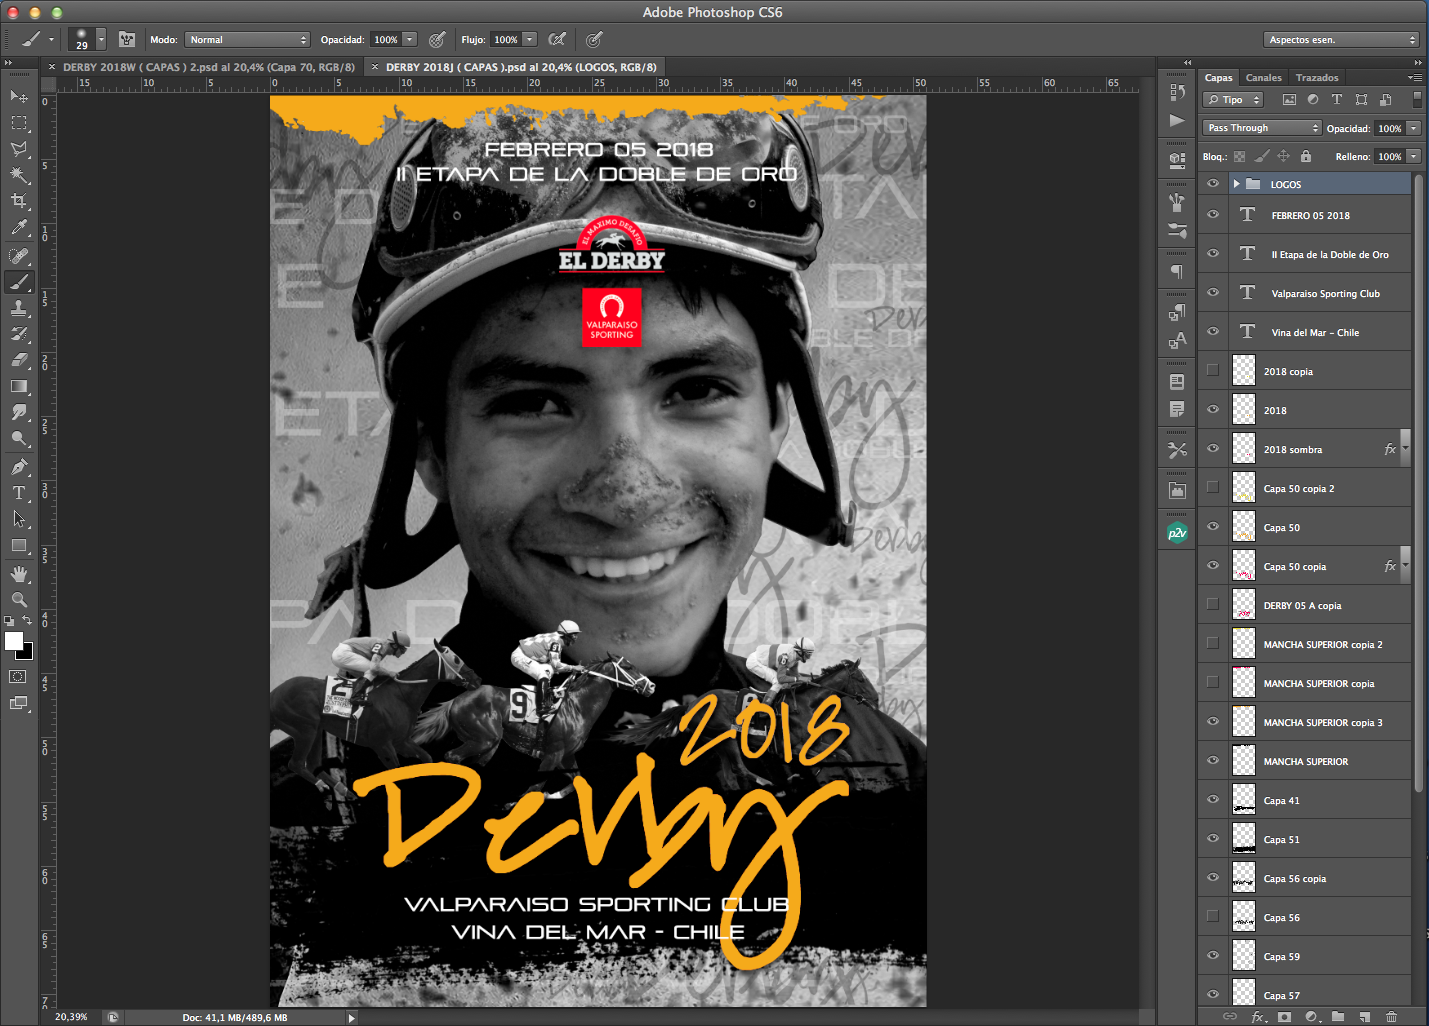
Task: Select the Magic Wand tool
Action: pyautogui.click(x=19, y=175)
